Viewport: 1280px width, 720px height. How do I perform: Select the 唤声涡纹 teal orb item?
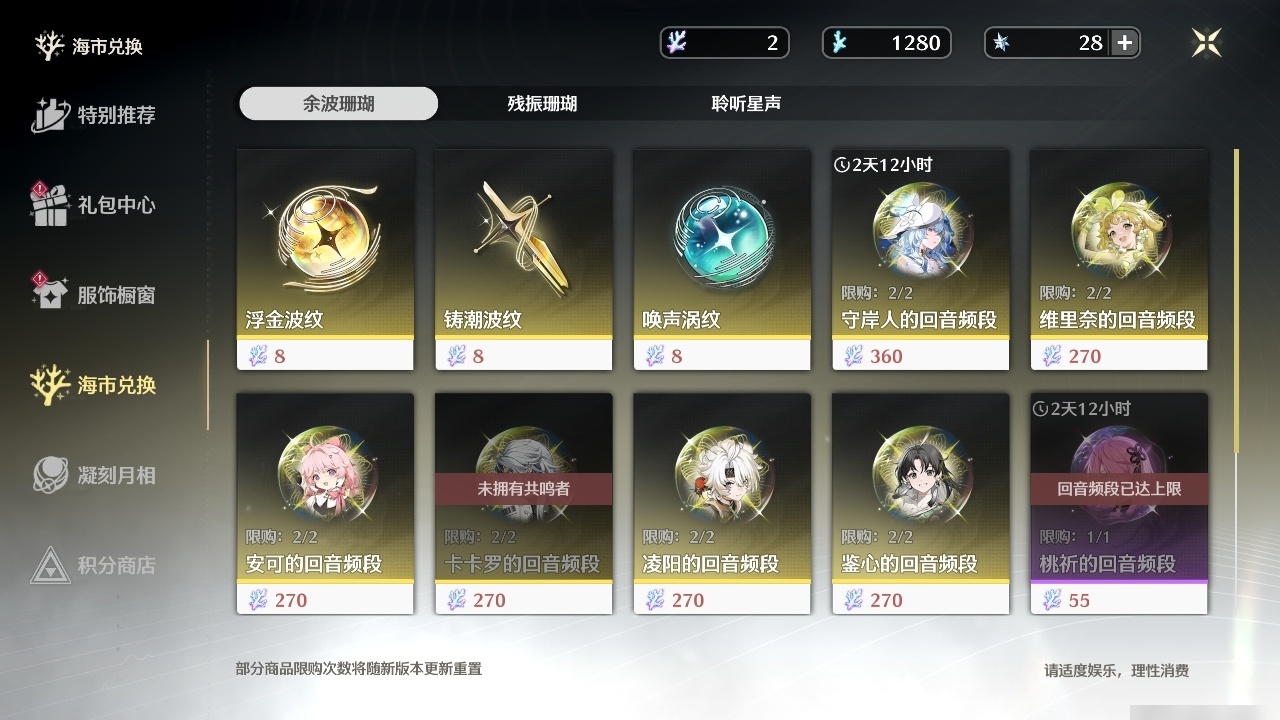click(x=722, y=260)
